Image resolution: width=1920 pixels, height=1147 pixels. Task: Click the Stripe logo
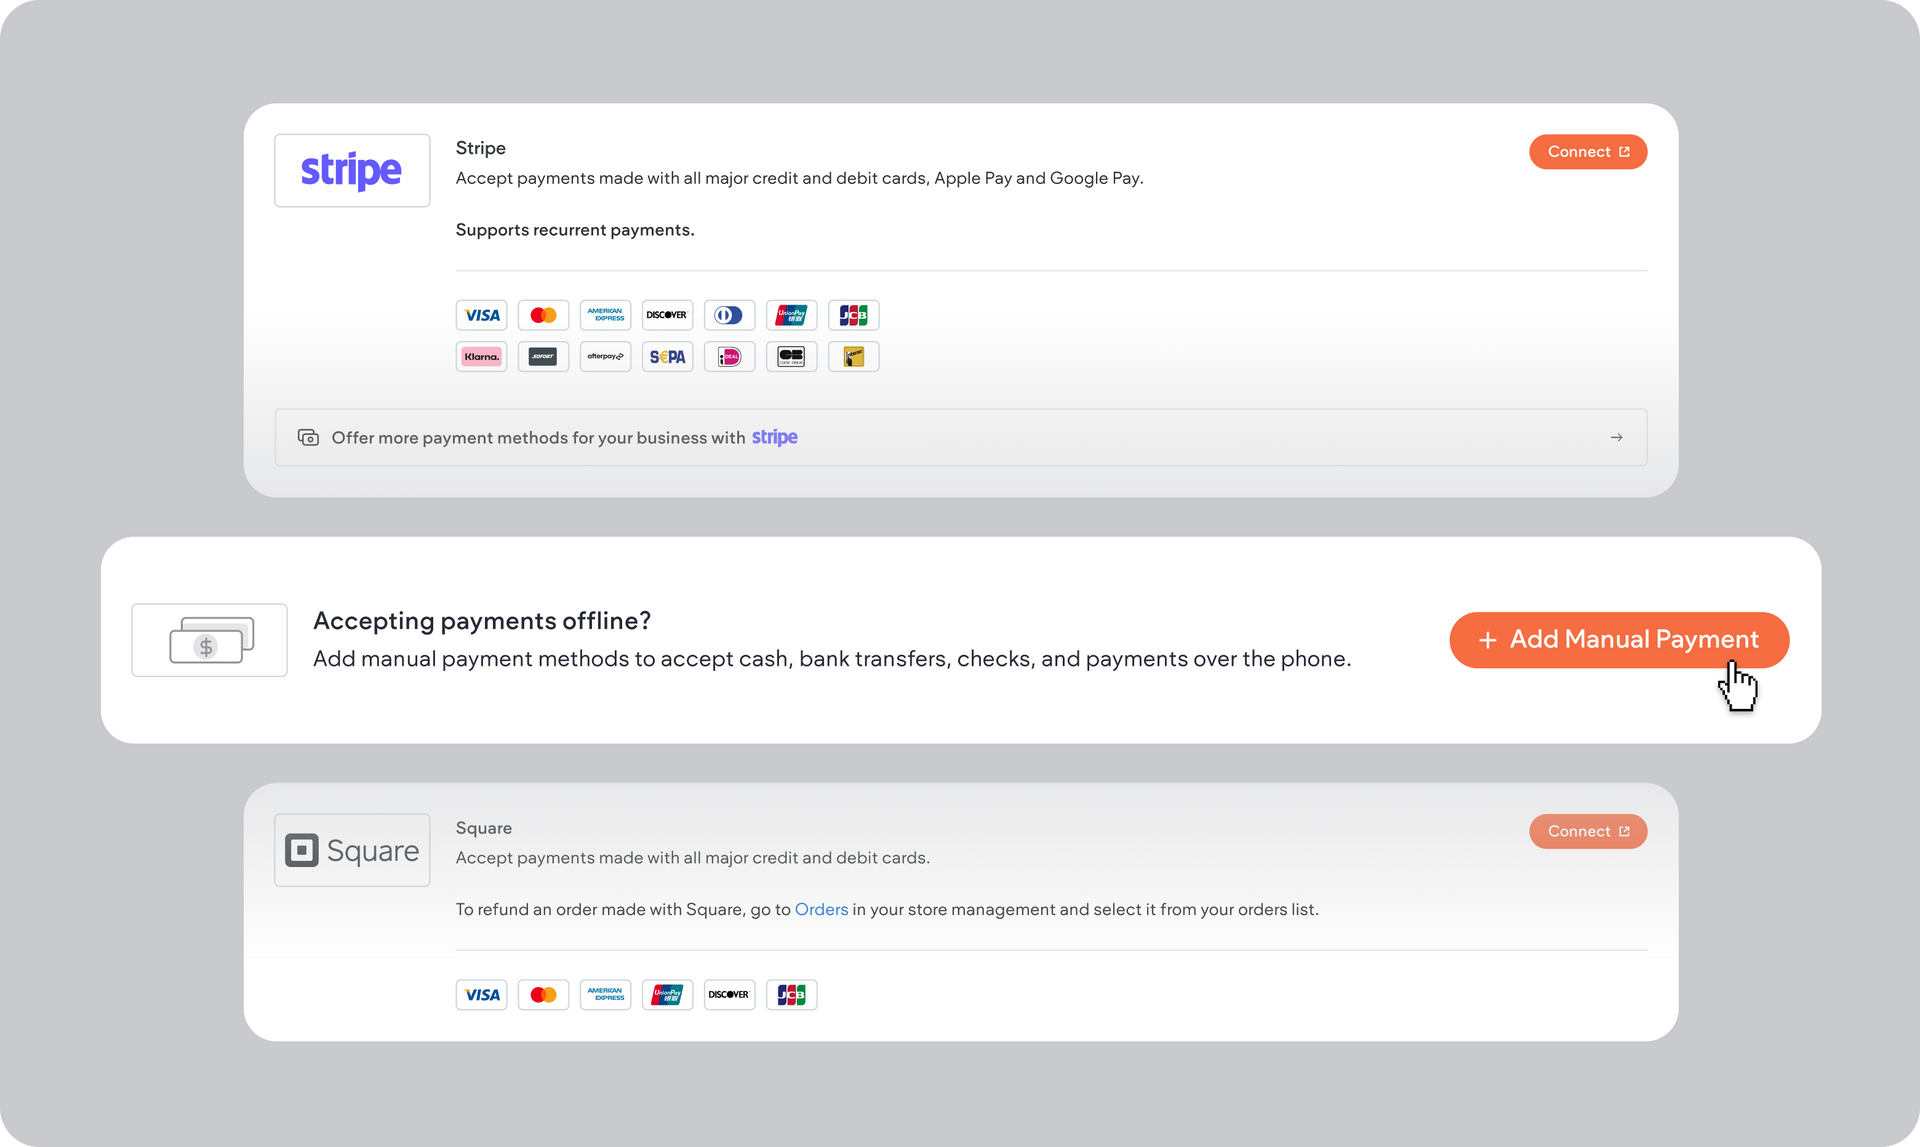pyautogui.click(x=352, y=170)
